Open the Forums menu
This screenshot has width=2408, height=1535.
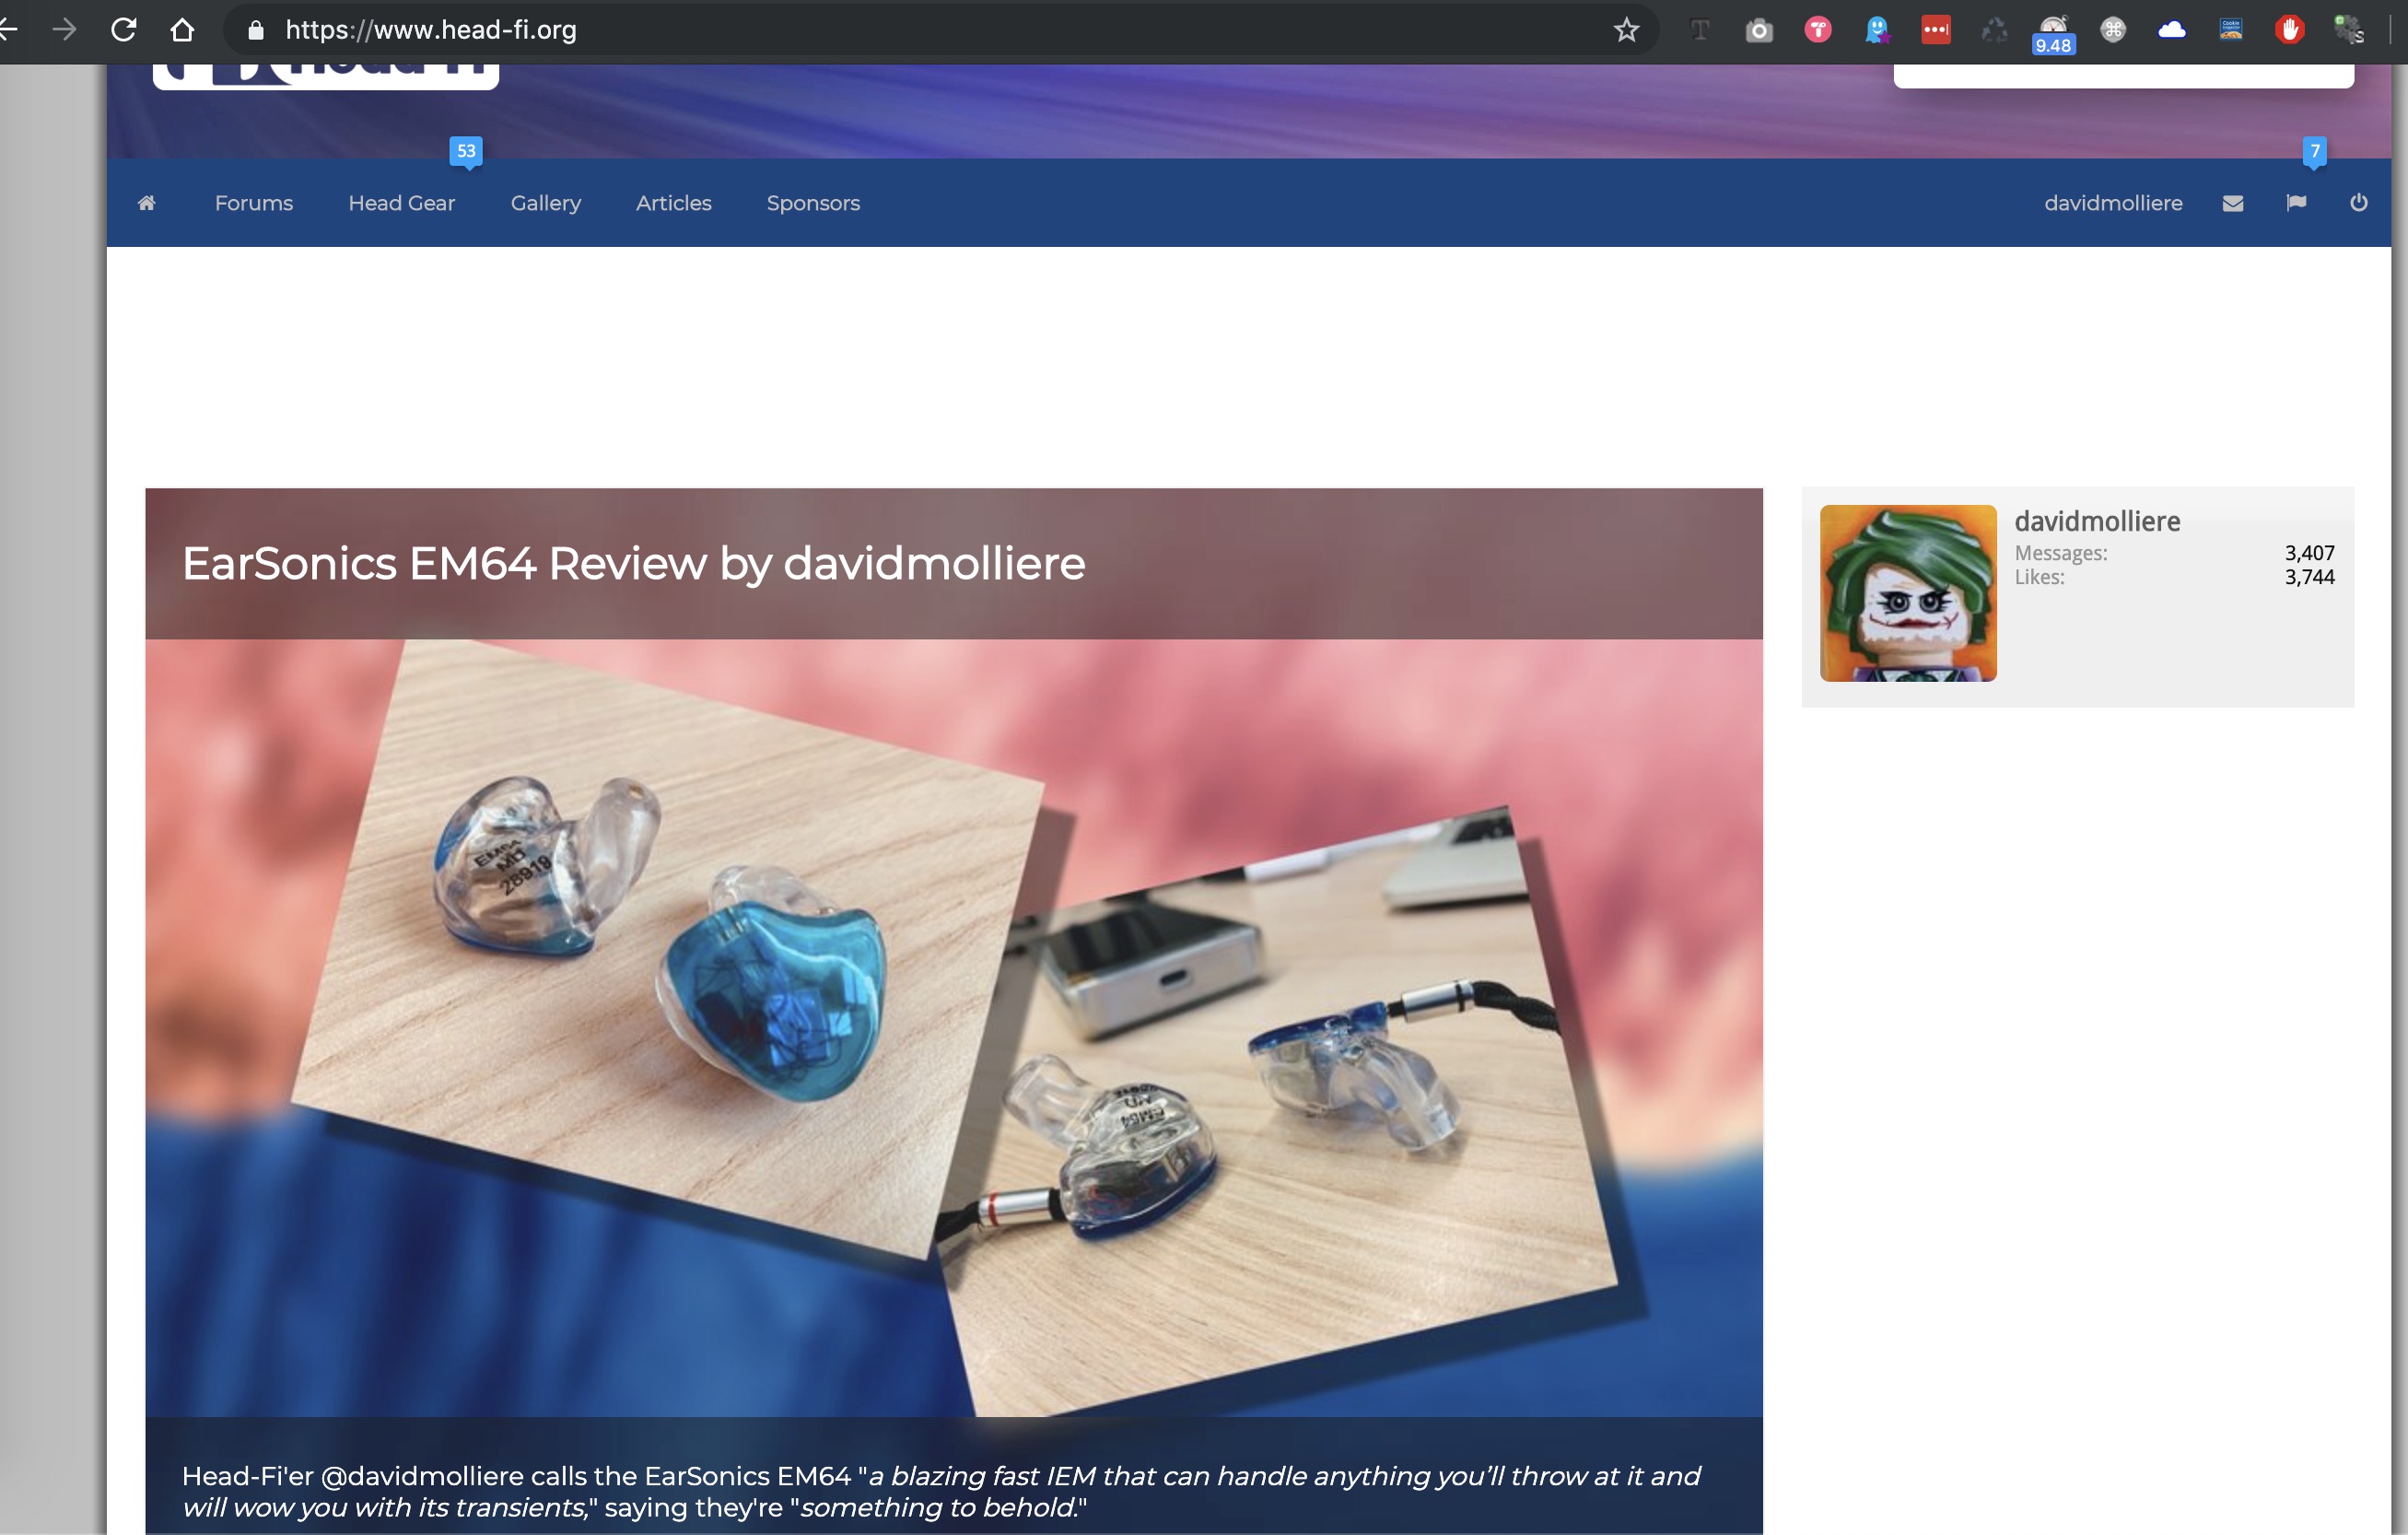[x=254, y=203]
